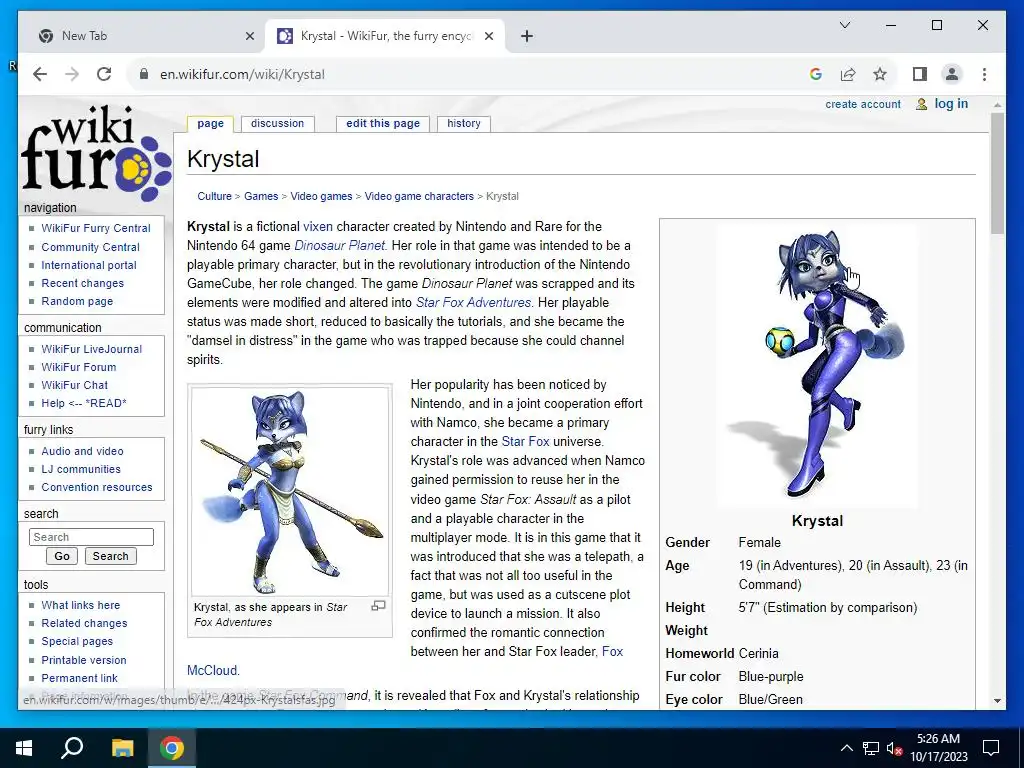Open File Explorer from taskbar
Image resolution: width=1024 pixels, height=768 pixels.
122,748
